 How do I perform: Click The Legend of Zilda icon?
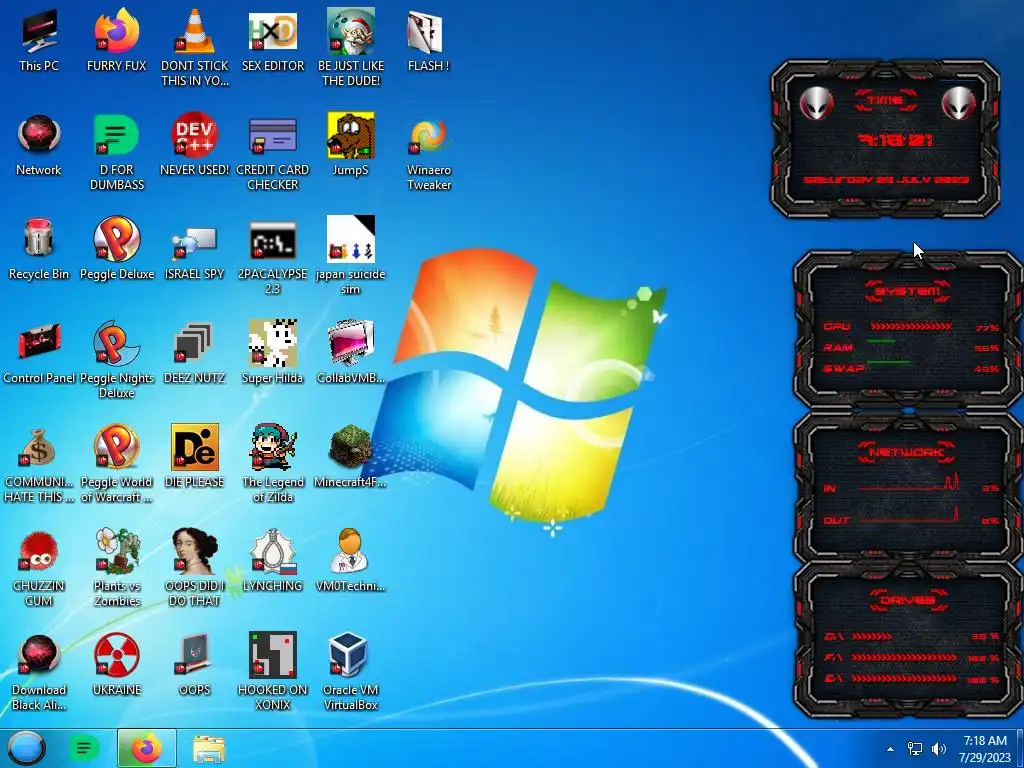[273, 448]
